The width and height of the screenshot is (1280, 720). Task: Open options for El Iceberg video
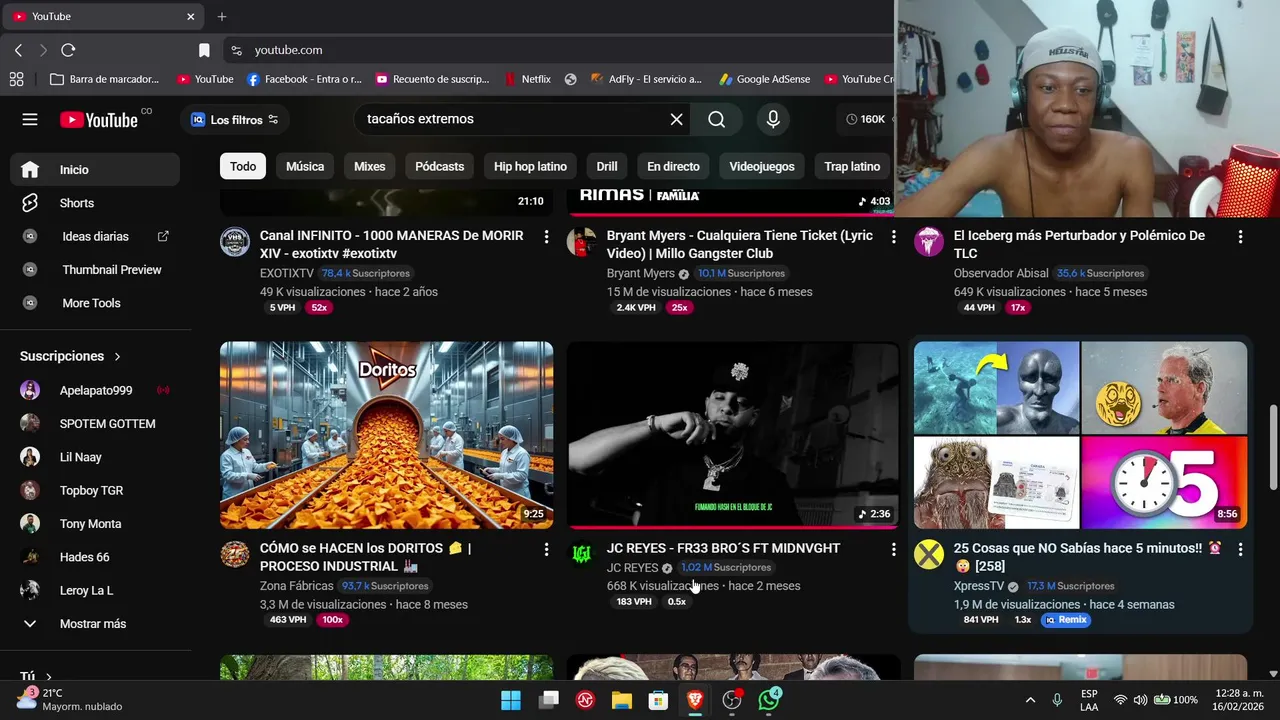pos(1240,237)
